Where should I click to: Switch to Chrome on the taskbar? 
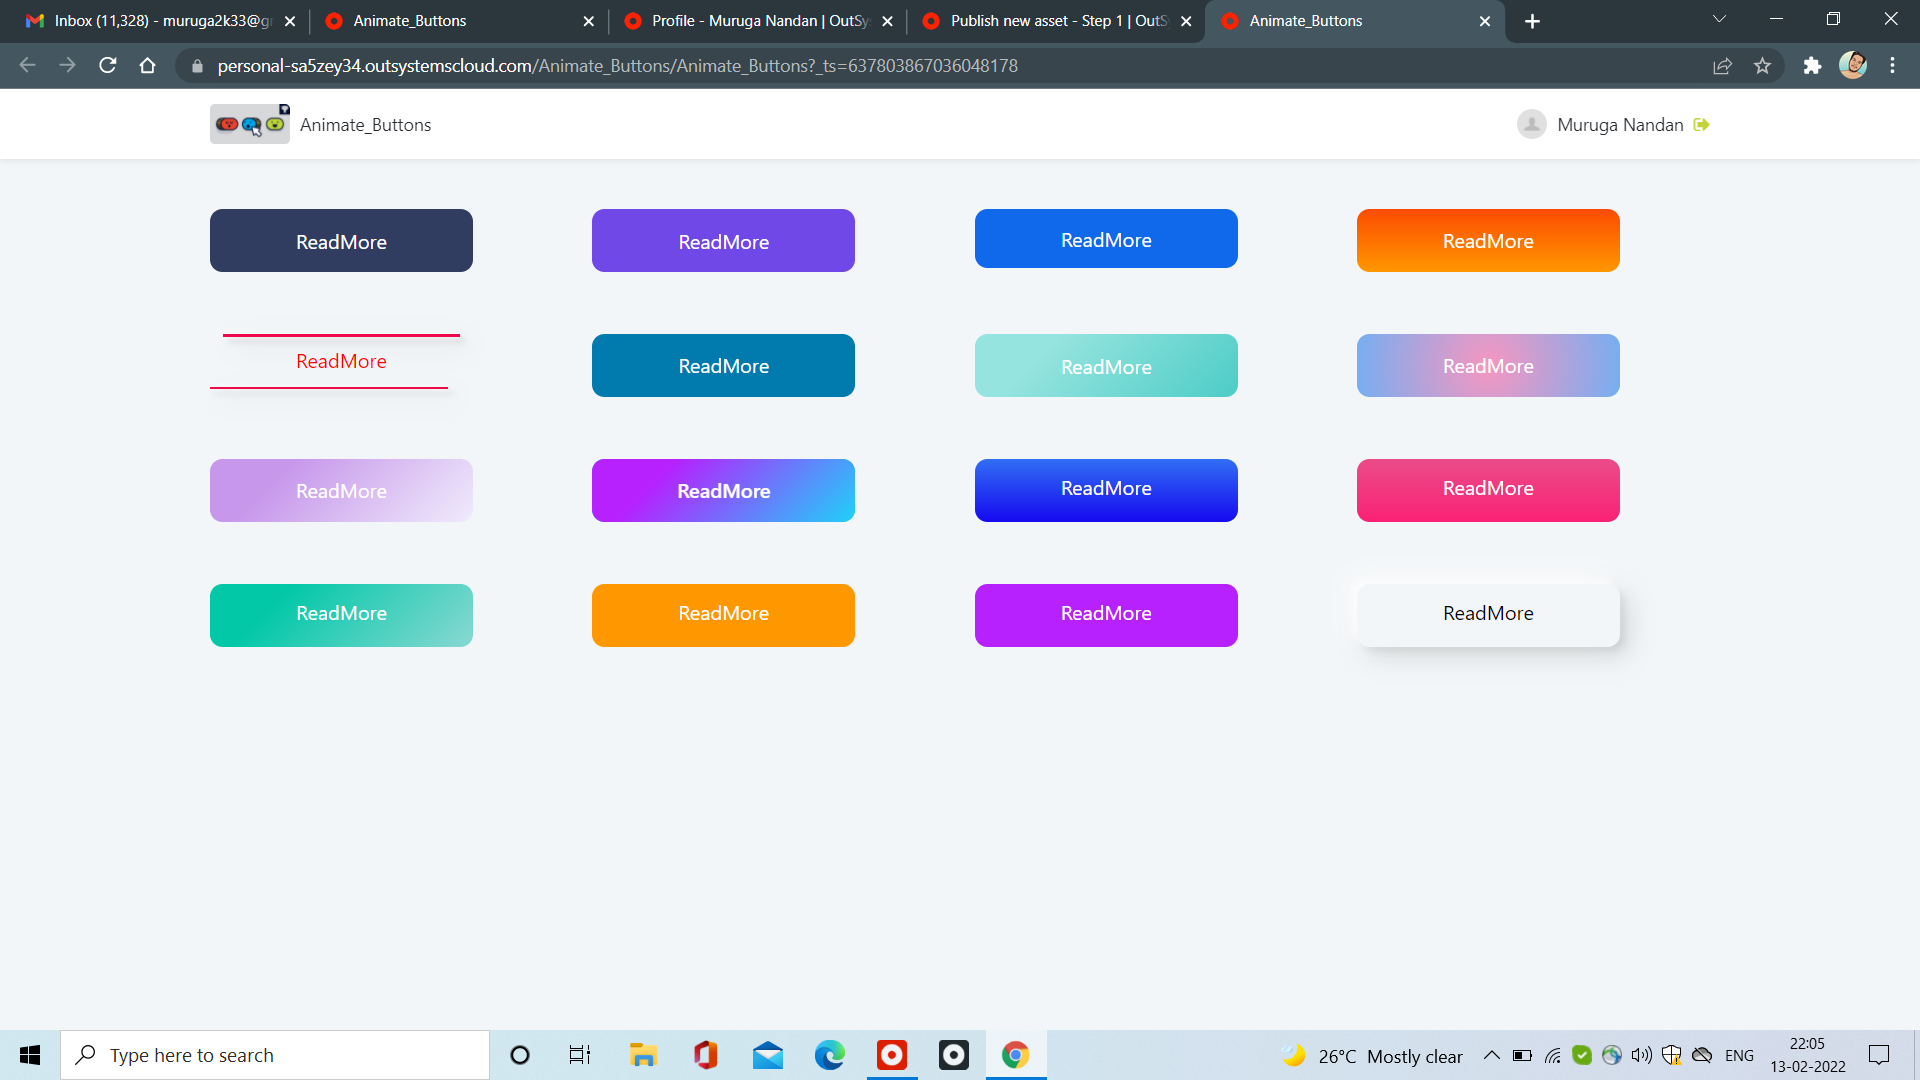1015,1055
